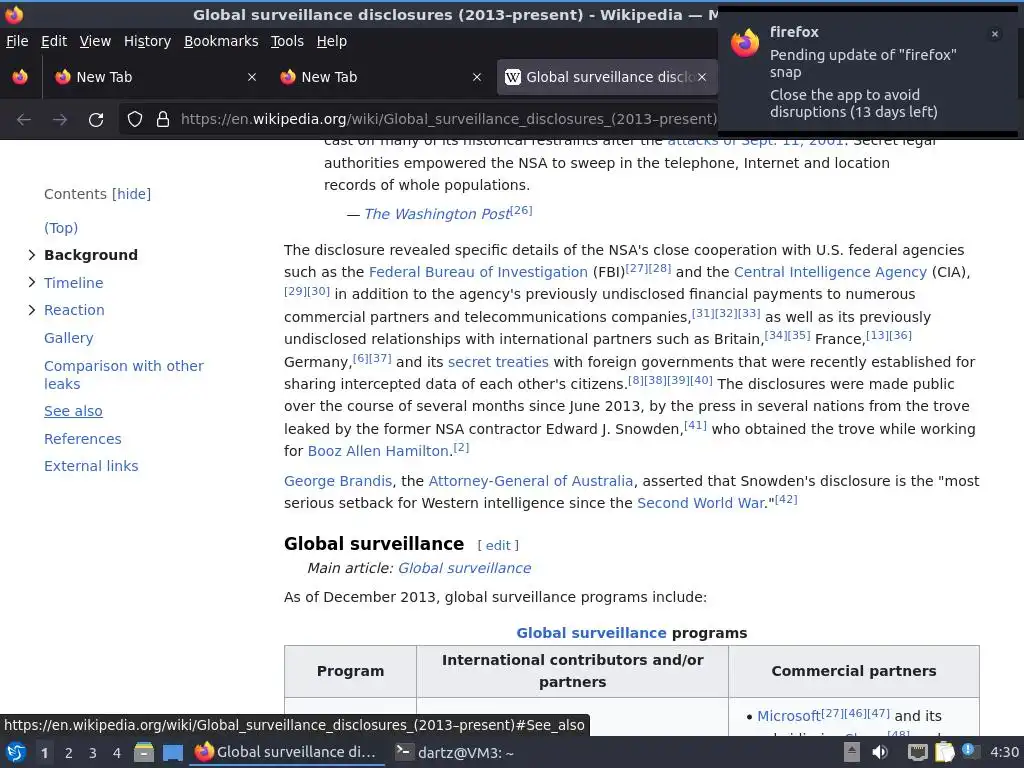1024x768 pixels.
Task: Open the network status tray icon
Action: click(x=918, y=752)
